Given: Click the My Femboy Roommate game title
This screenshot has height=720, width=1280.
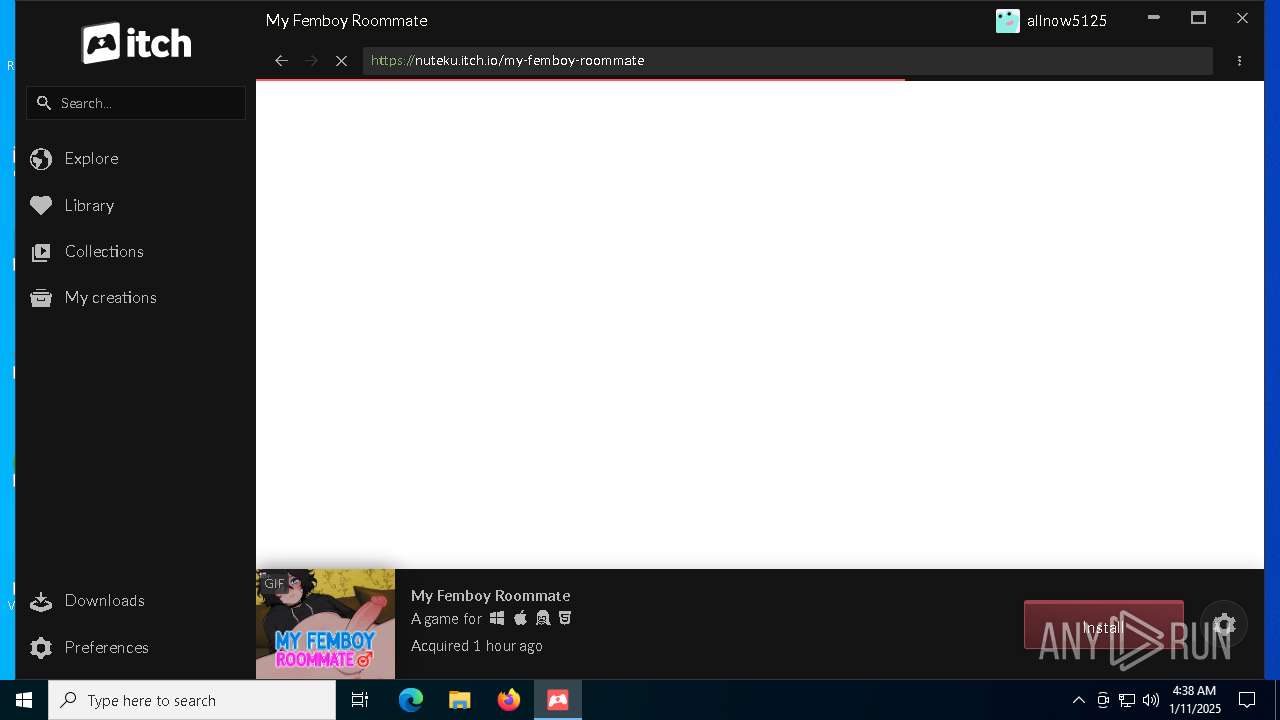Looking at the screenshot, I should click(490, 595).
